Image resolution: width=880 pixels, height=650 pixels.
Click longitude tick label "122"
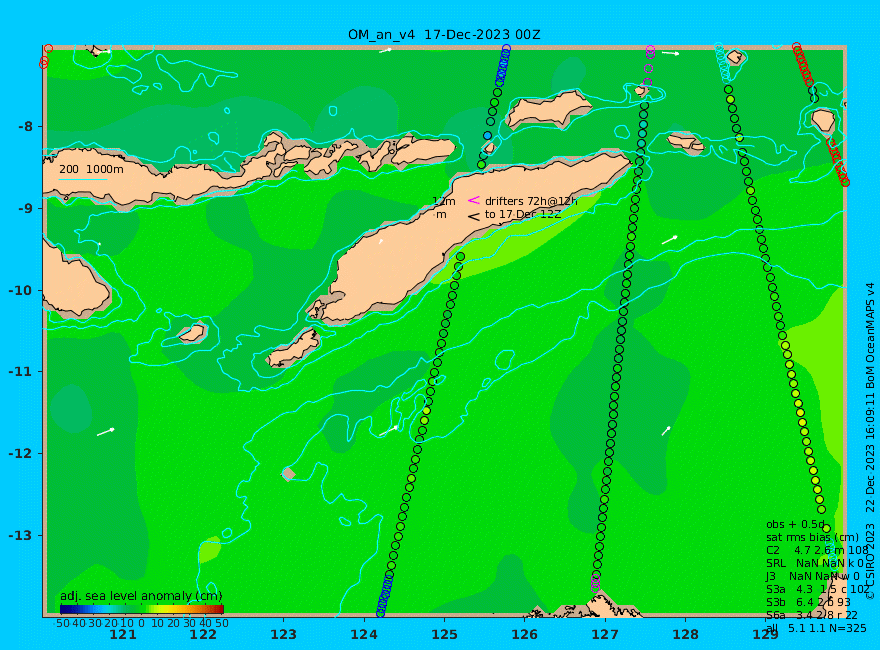coord(203,634)
